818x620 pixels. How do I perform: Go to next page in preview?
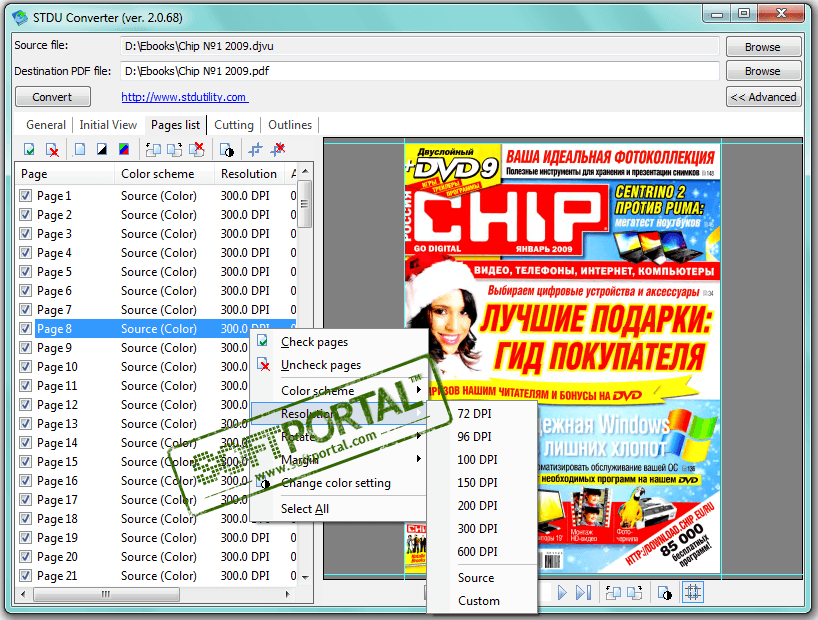coord(562,592)
